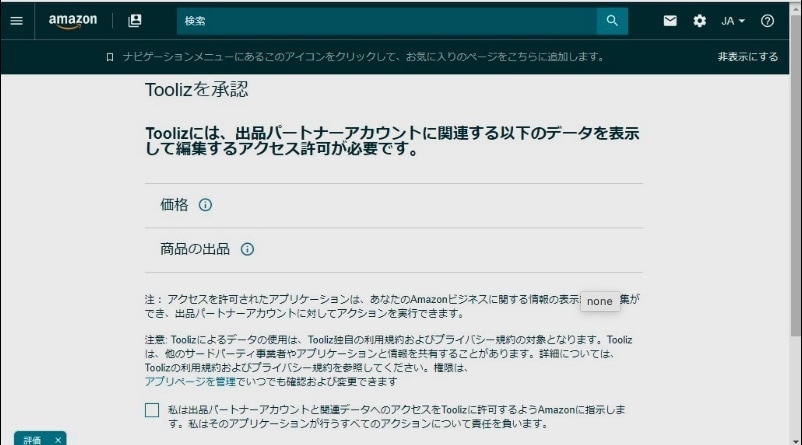Open the アプリページを管理 link
Viewport: 802px width, 445px height.
pos(190,382)
